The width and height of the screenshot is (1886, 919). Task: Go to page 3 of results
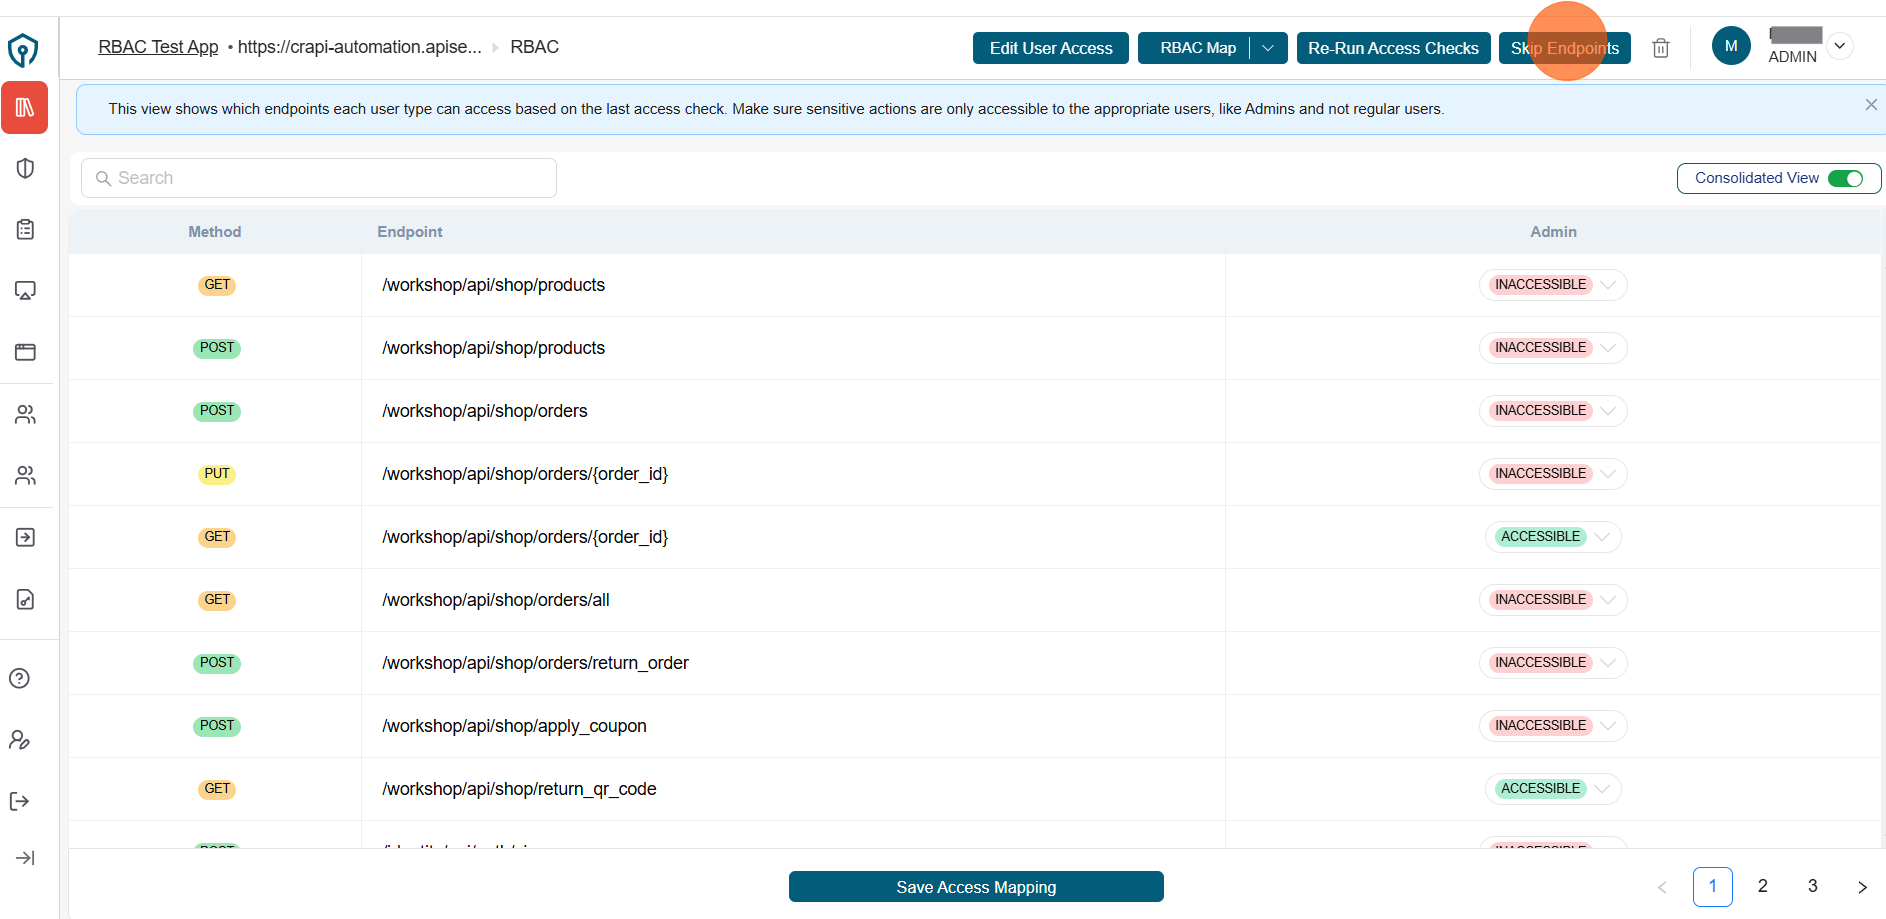1812,886
